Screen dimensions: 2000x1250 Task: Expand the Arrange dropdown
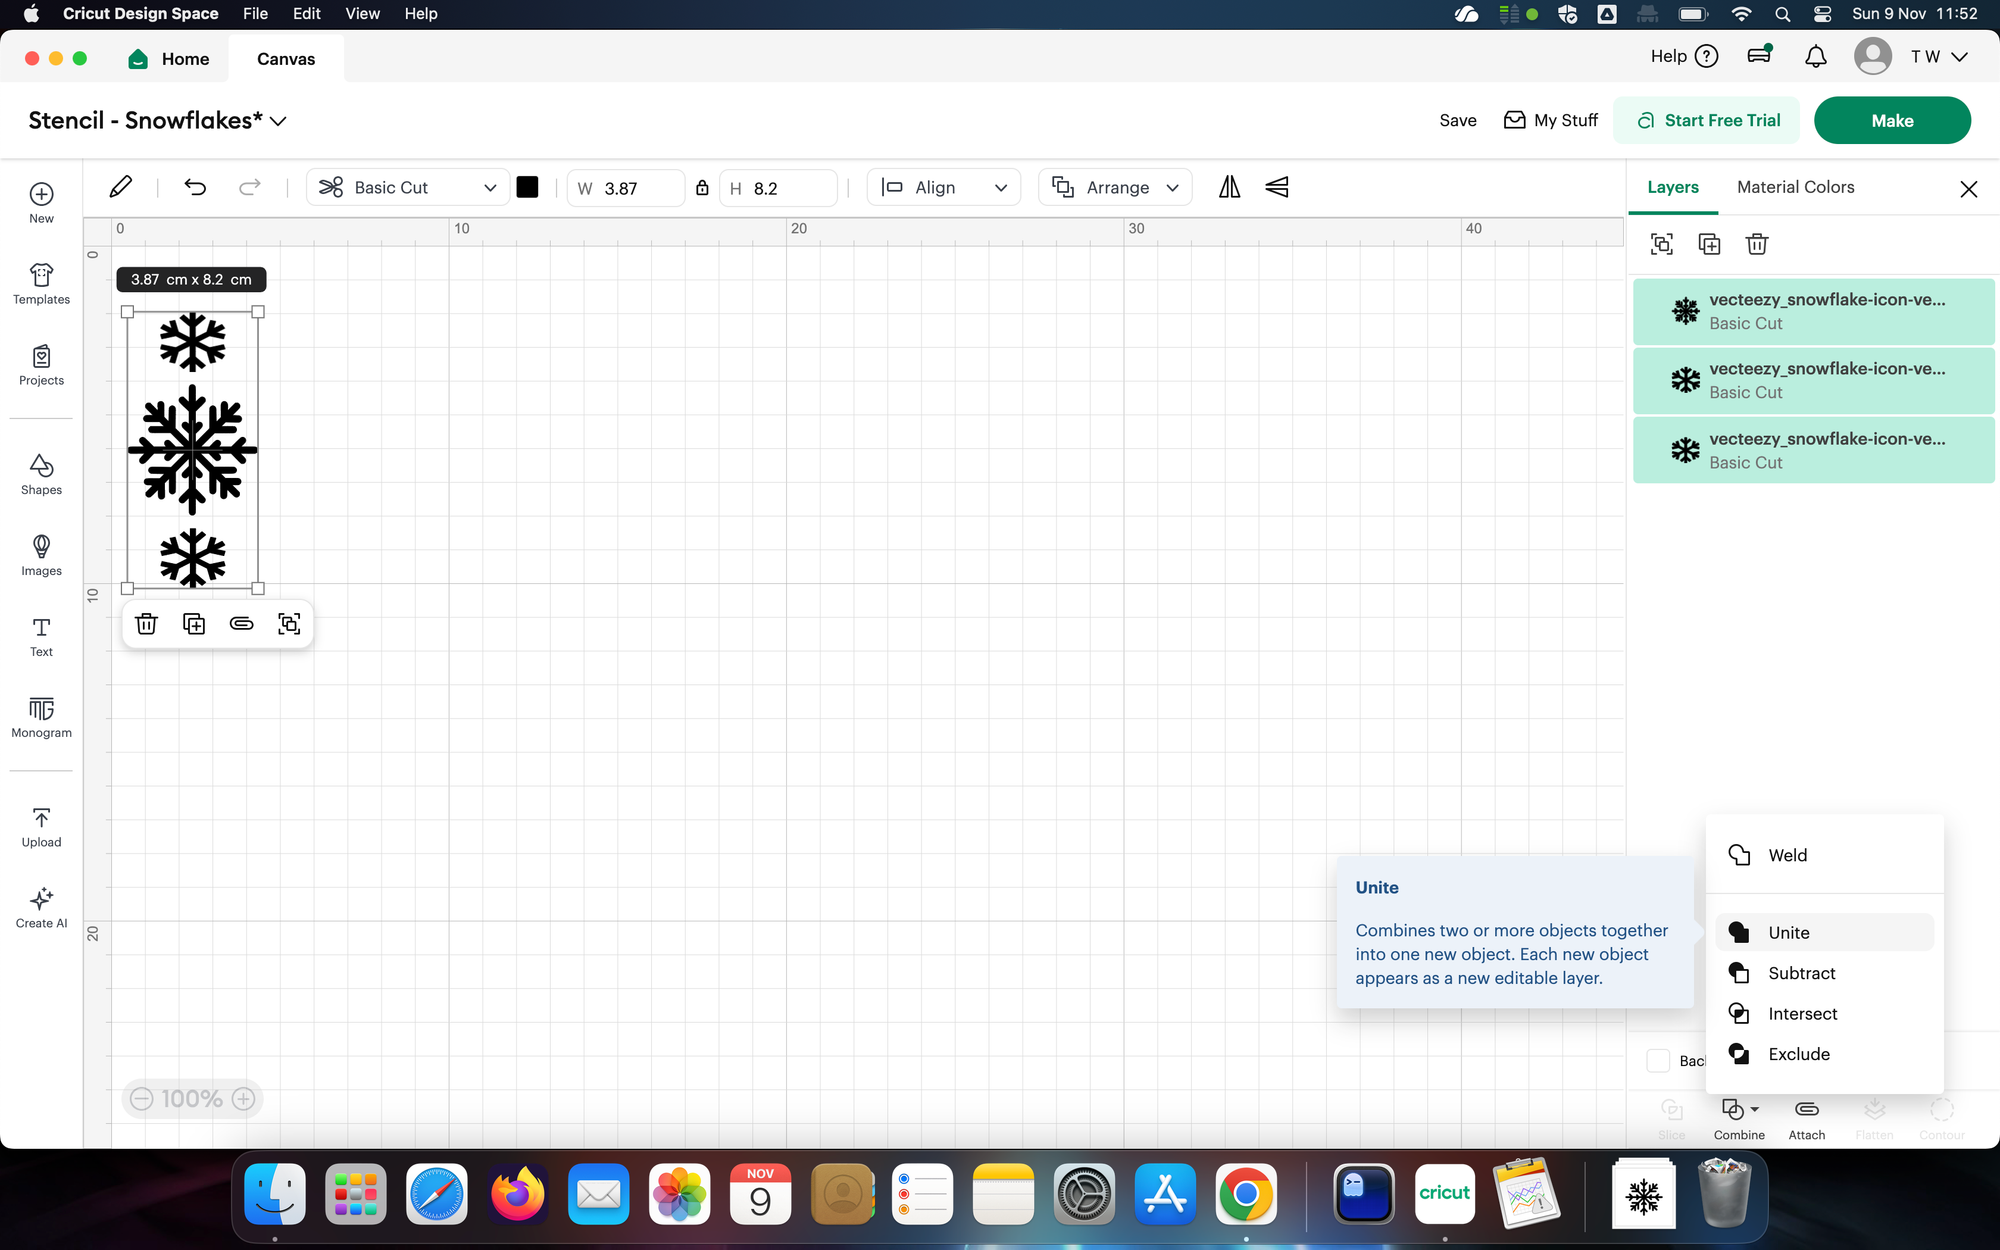click(x=1115, y=188)
